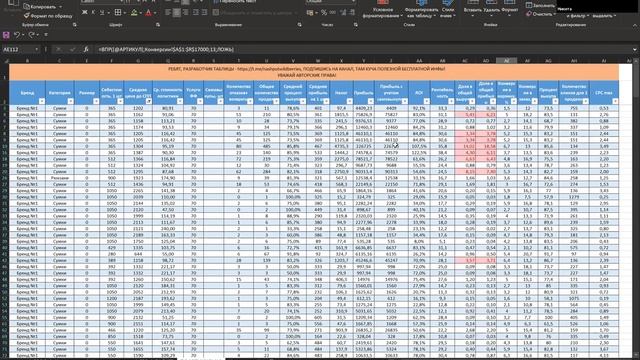Align text right in the ribbon
640x360 pixels.
coord(186,13)
